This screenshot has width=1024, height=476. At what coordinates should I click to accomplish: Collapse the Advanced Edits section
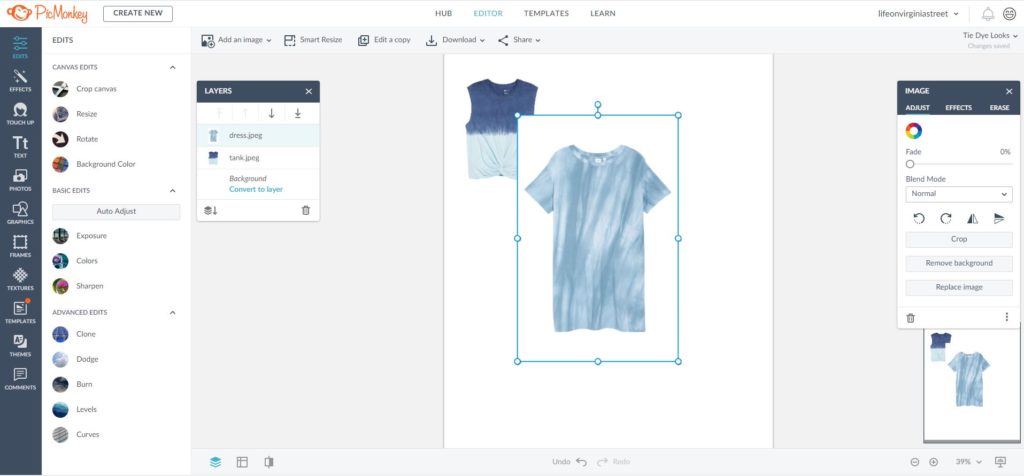click(172, 312)
